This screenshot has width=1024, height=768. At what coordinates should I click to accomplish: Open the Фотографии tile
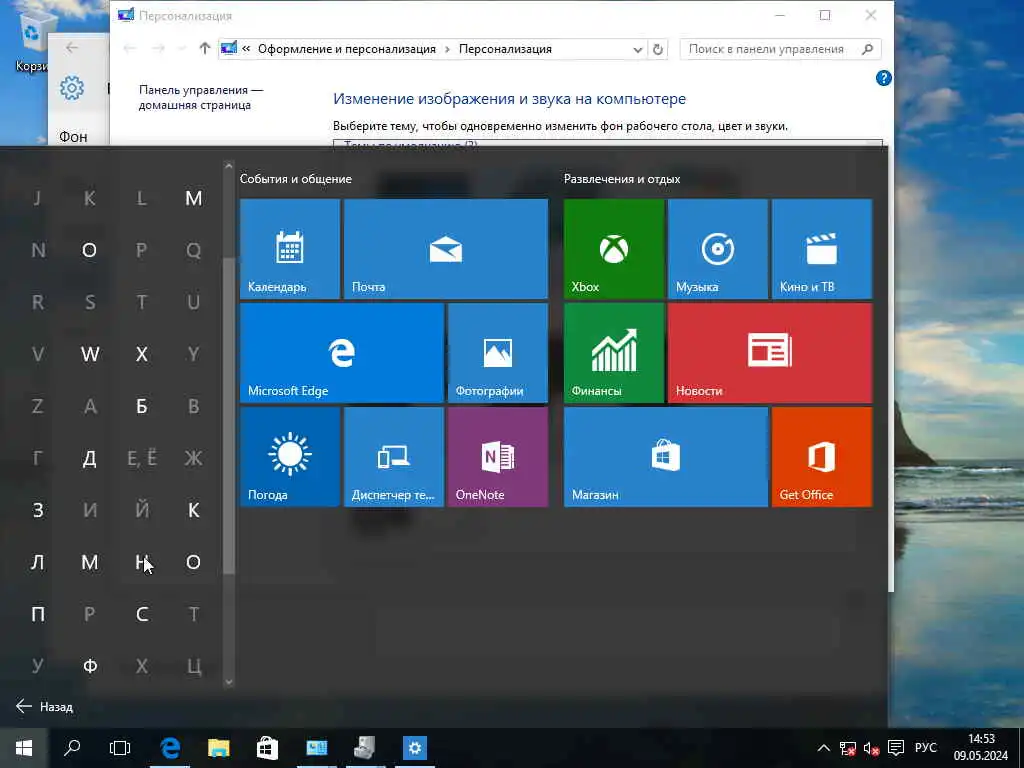click(498, 353)
